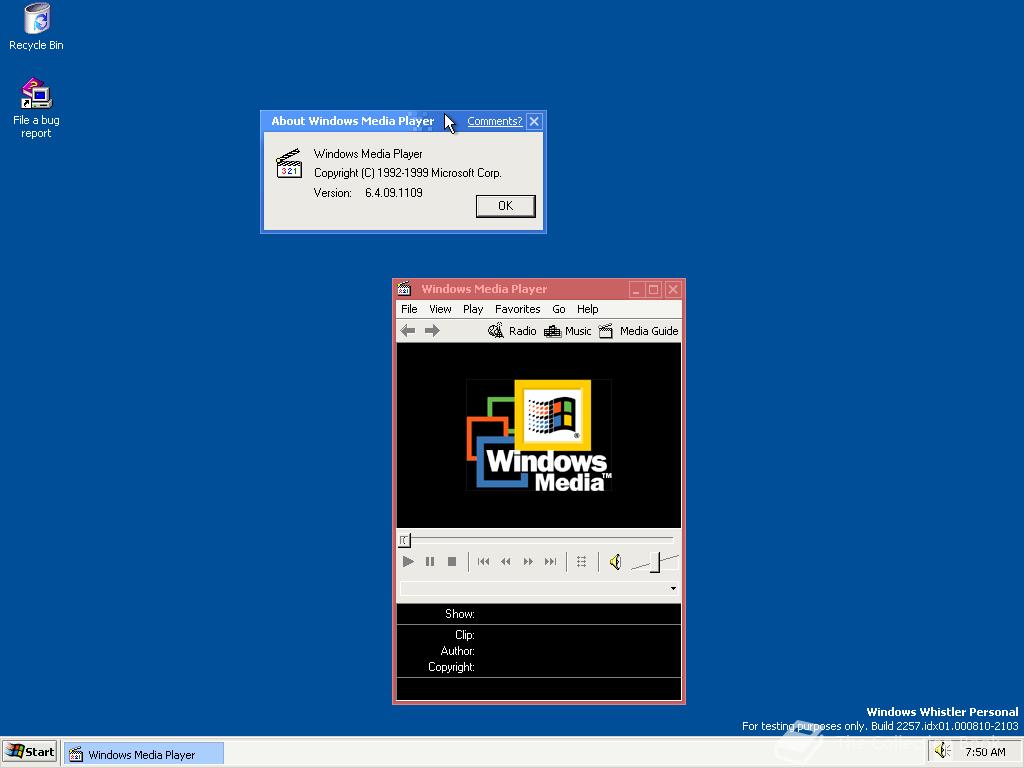Click the Copyright 1992-1999 Microsoft Corp. text
This screenshot has height=768, width=1024.
(408, 173)
